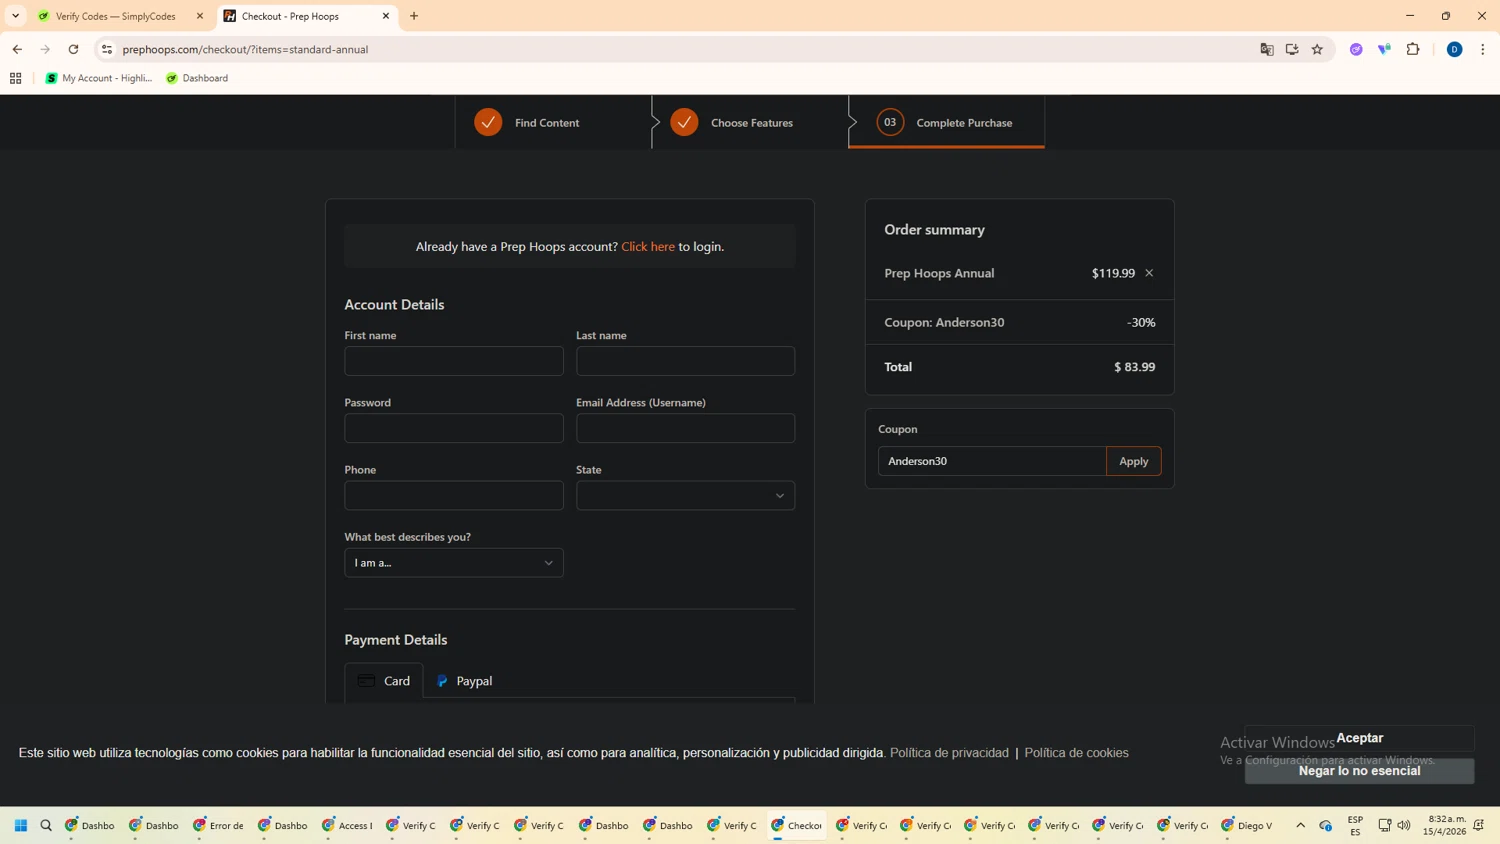
Task: Apply the coupon code
Action: [x=1134, y=461]
